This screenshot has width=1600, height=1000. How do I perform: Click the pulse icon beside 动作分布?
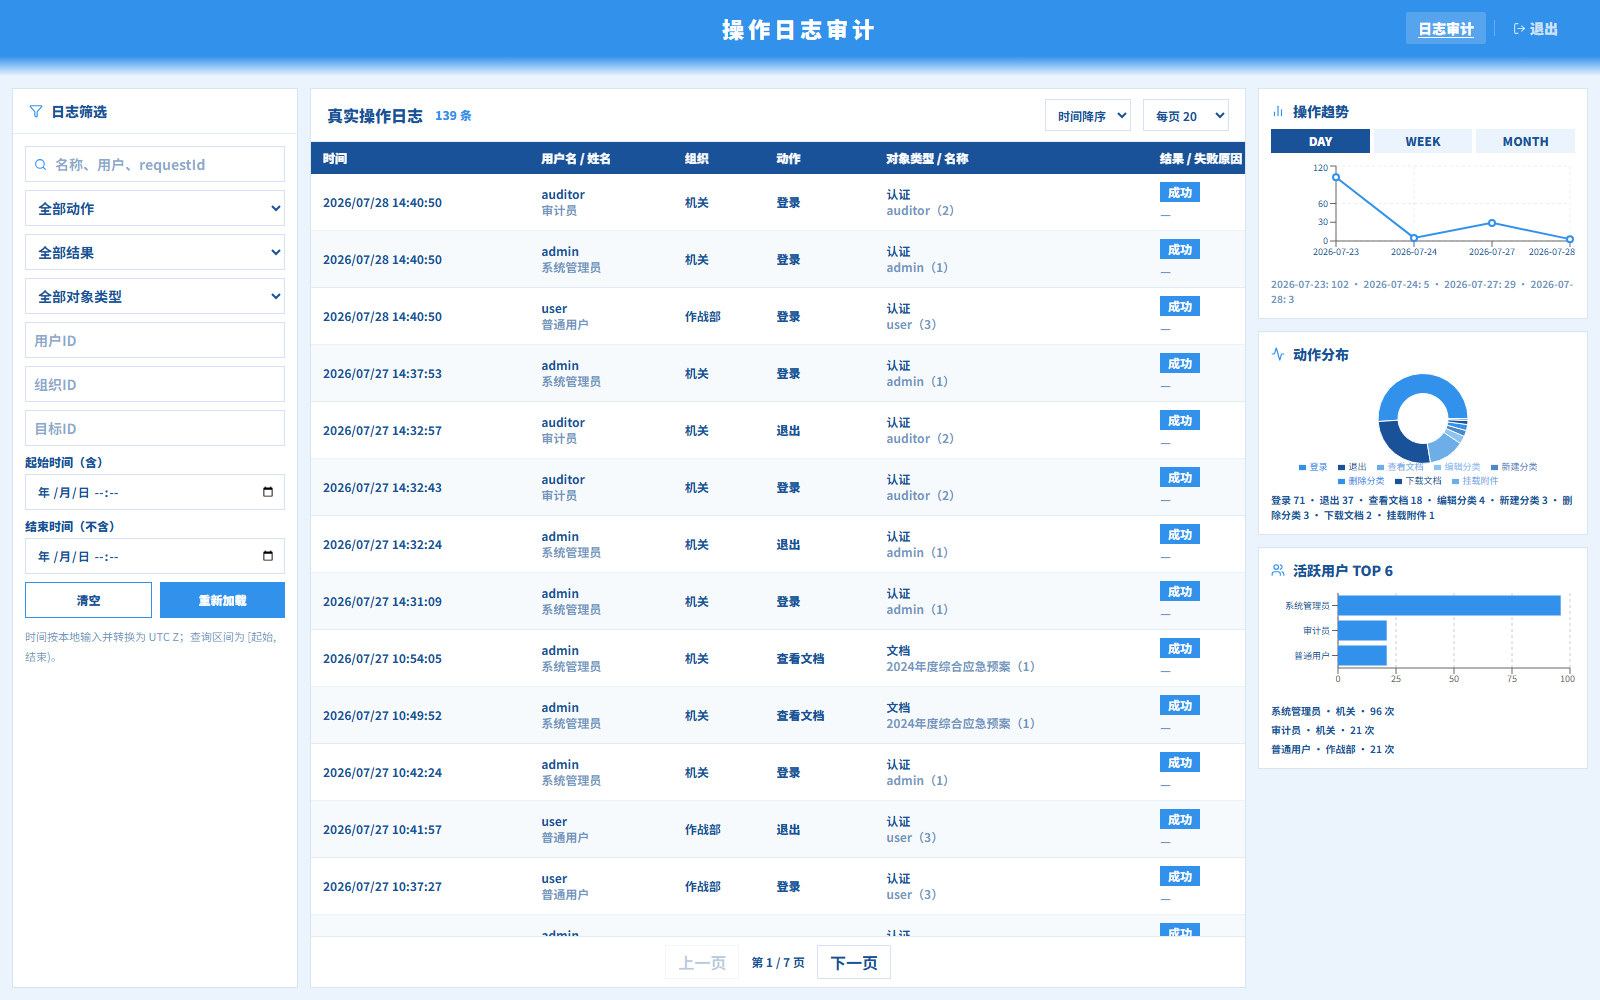pos(1278,354)
